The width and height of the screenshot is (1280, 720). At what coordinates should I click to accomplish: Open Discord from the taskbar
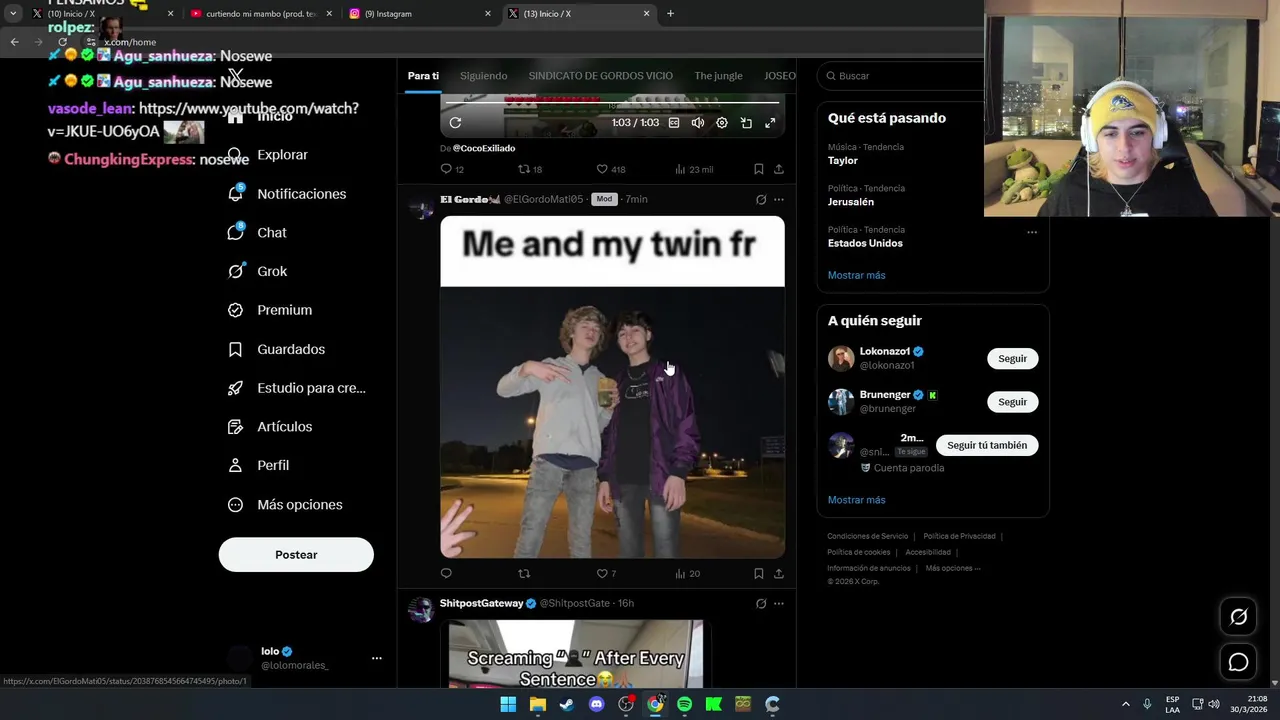(597, 704)
